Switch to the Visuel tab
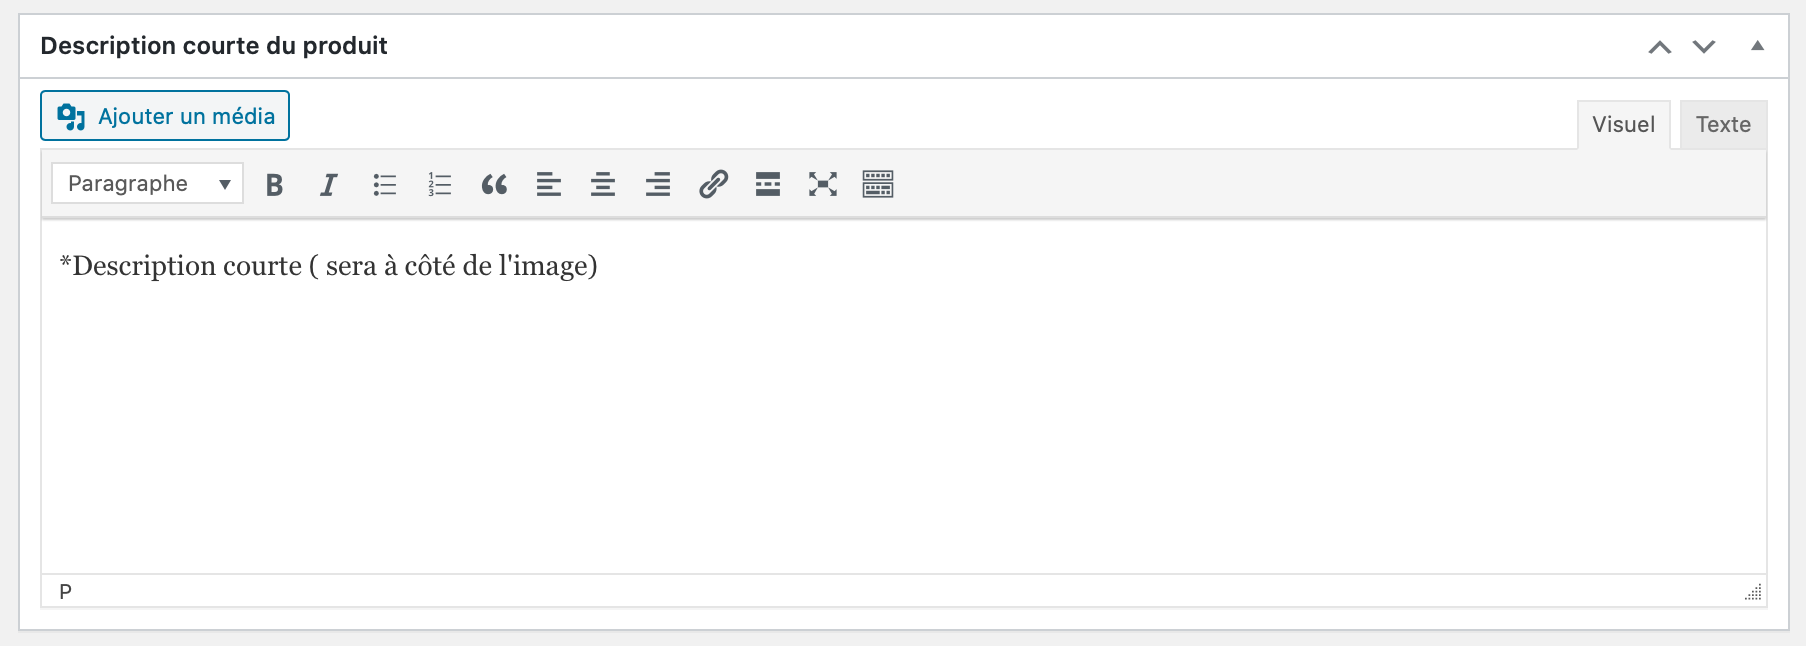 [x=1624, y=125]
